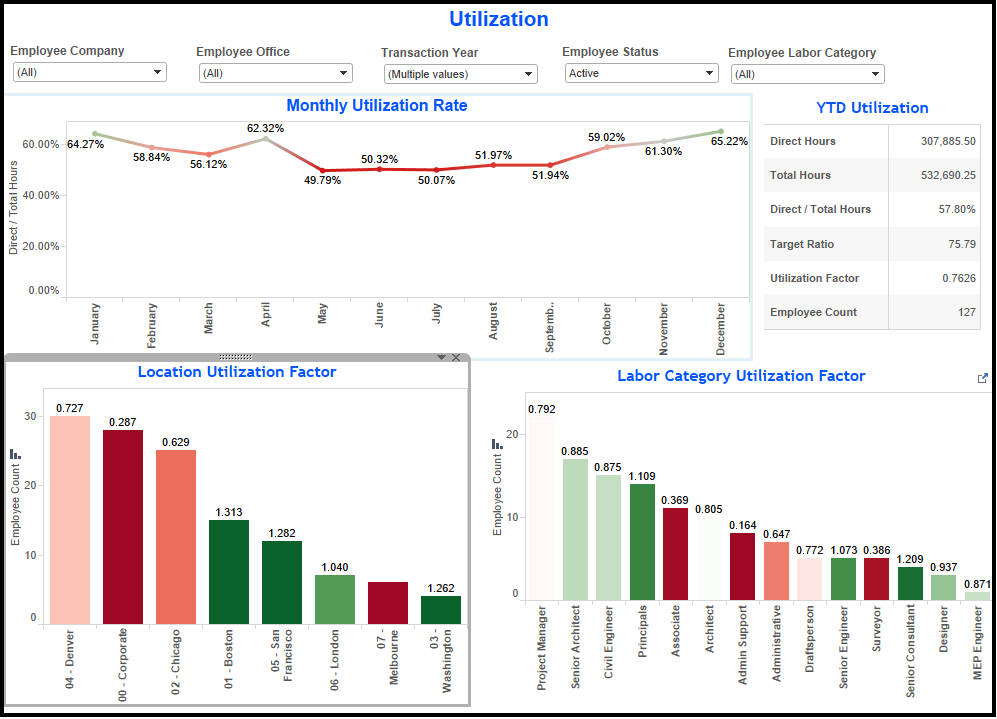The height and width of the screenshot is (719, 997).
Task: Click the April 62.32% data point
Action: [266, 137]
